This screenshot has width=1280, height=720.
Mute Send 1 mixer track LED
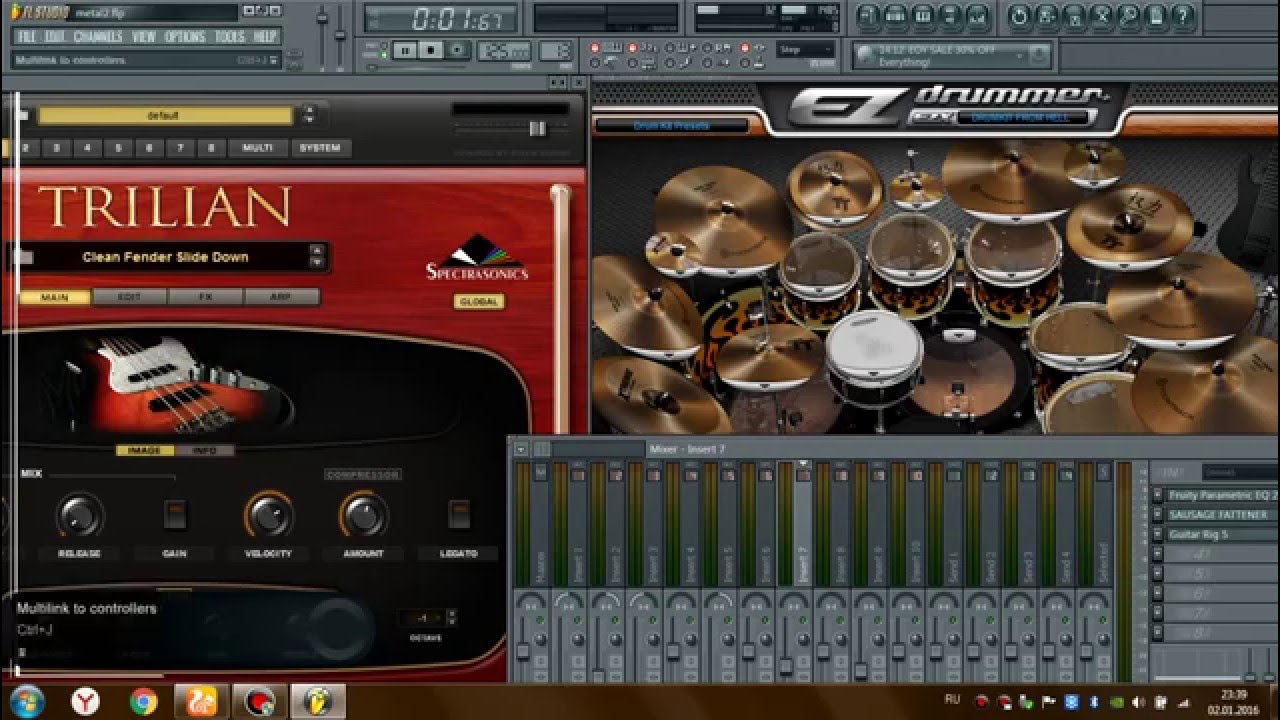[x=953, y=619]
